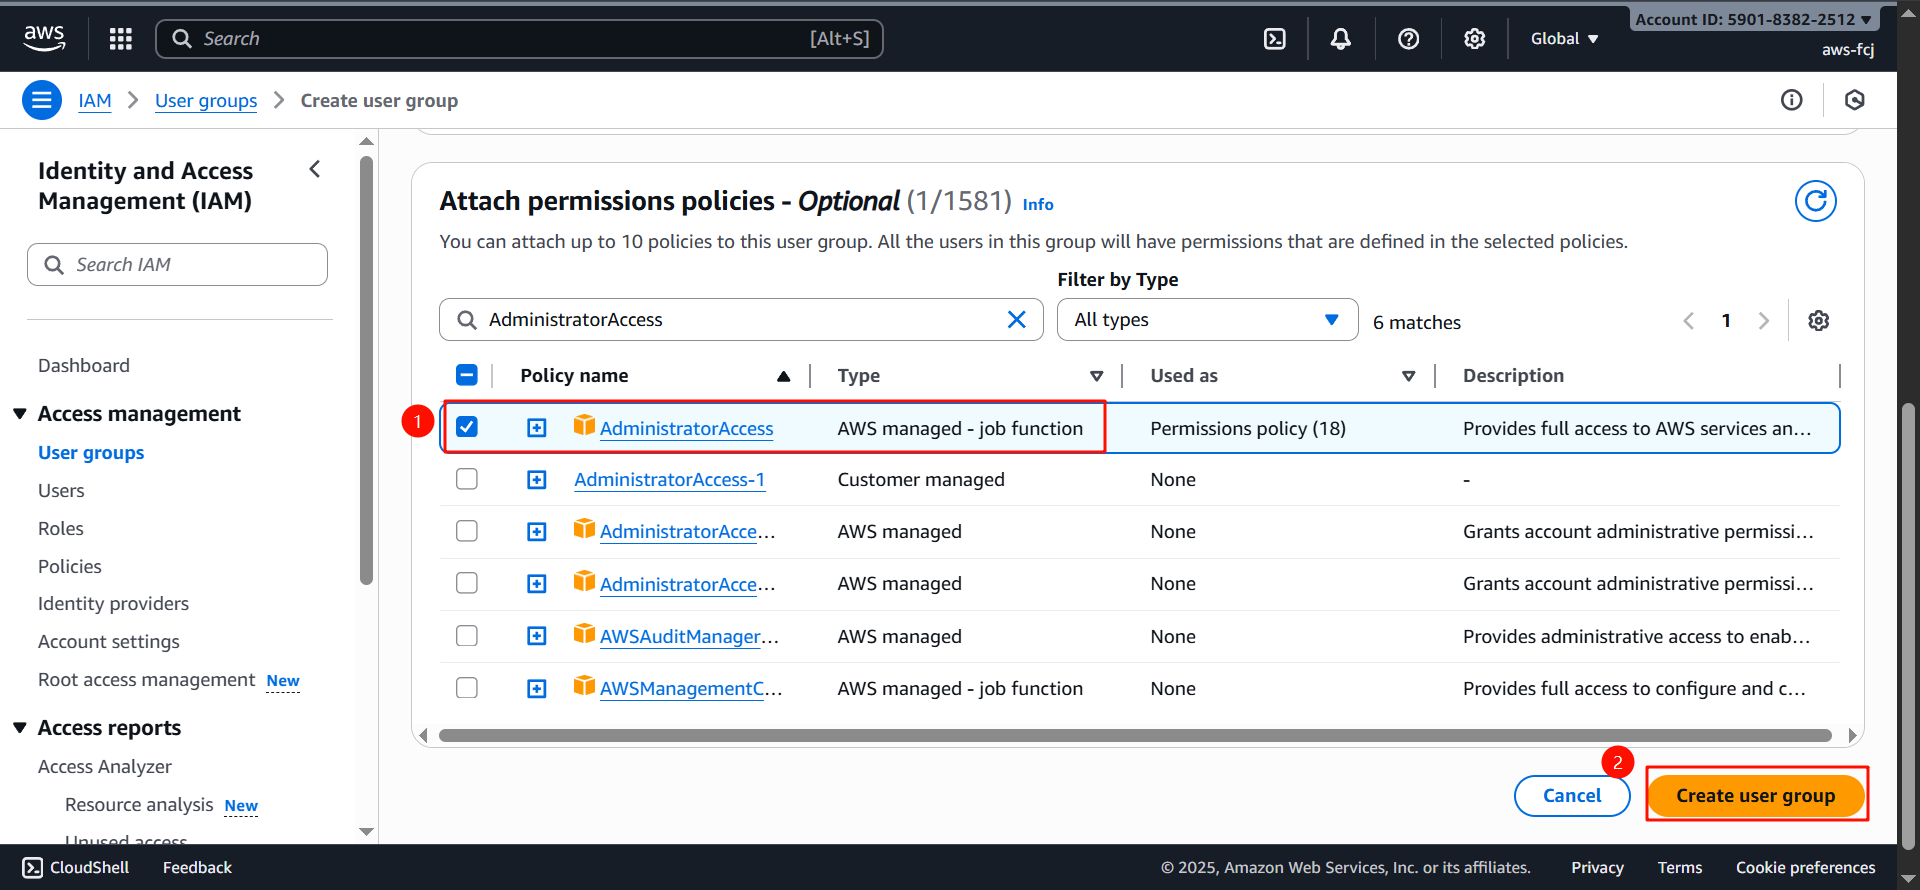Open the Info link beside the heading
This screenshot has height=890, width=1920.
pyautogui.click(x=1038, y=204)
